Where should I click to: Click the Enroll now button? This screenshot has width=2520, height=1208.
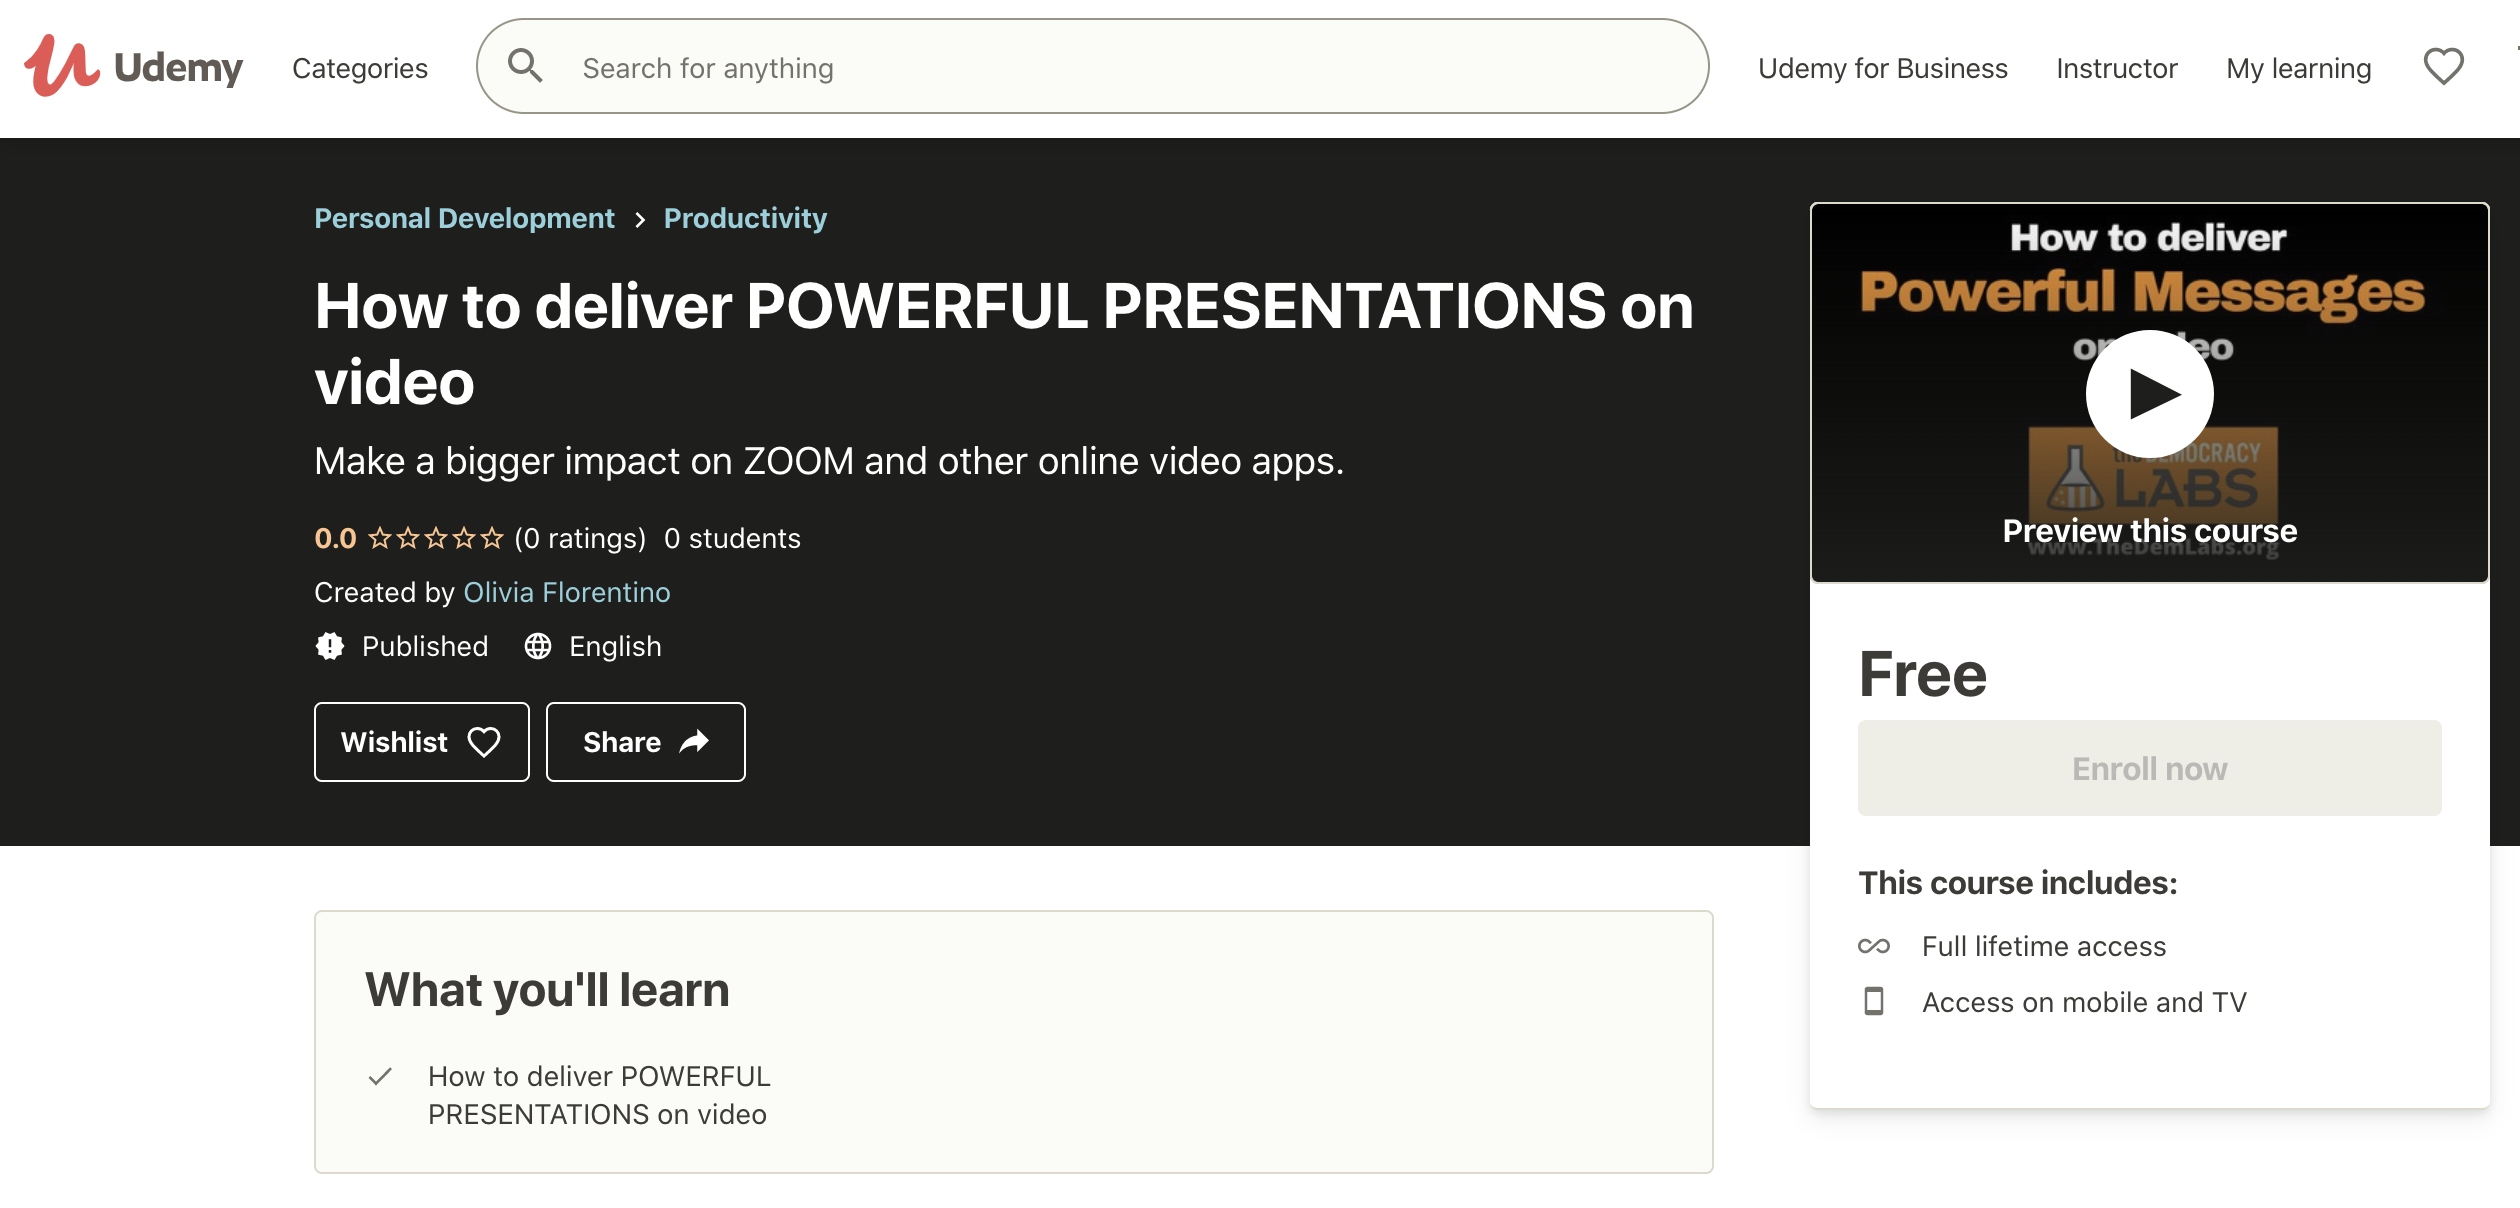pyautogui.click(x=2149, y=768)
